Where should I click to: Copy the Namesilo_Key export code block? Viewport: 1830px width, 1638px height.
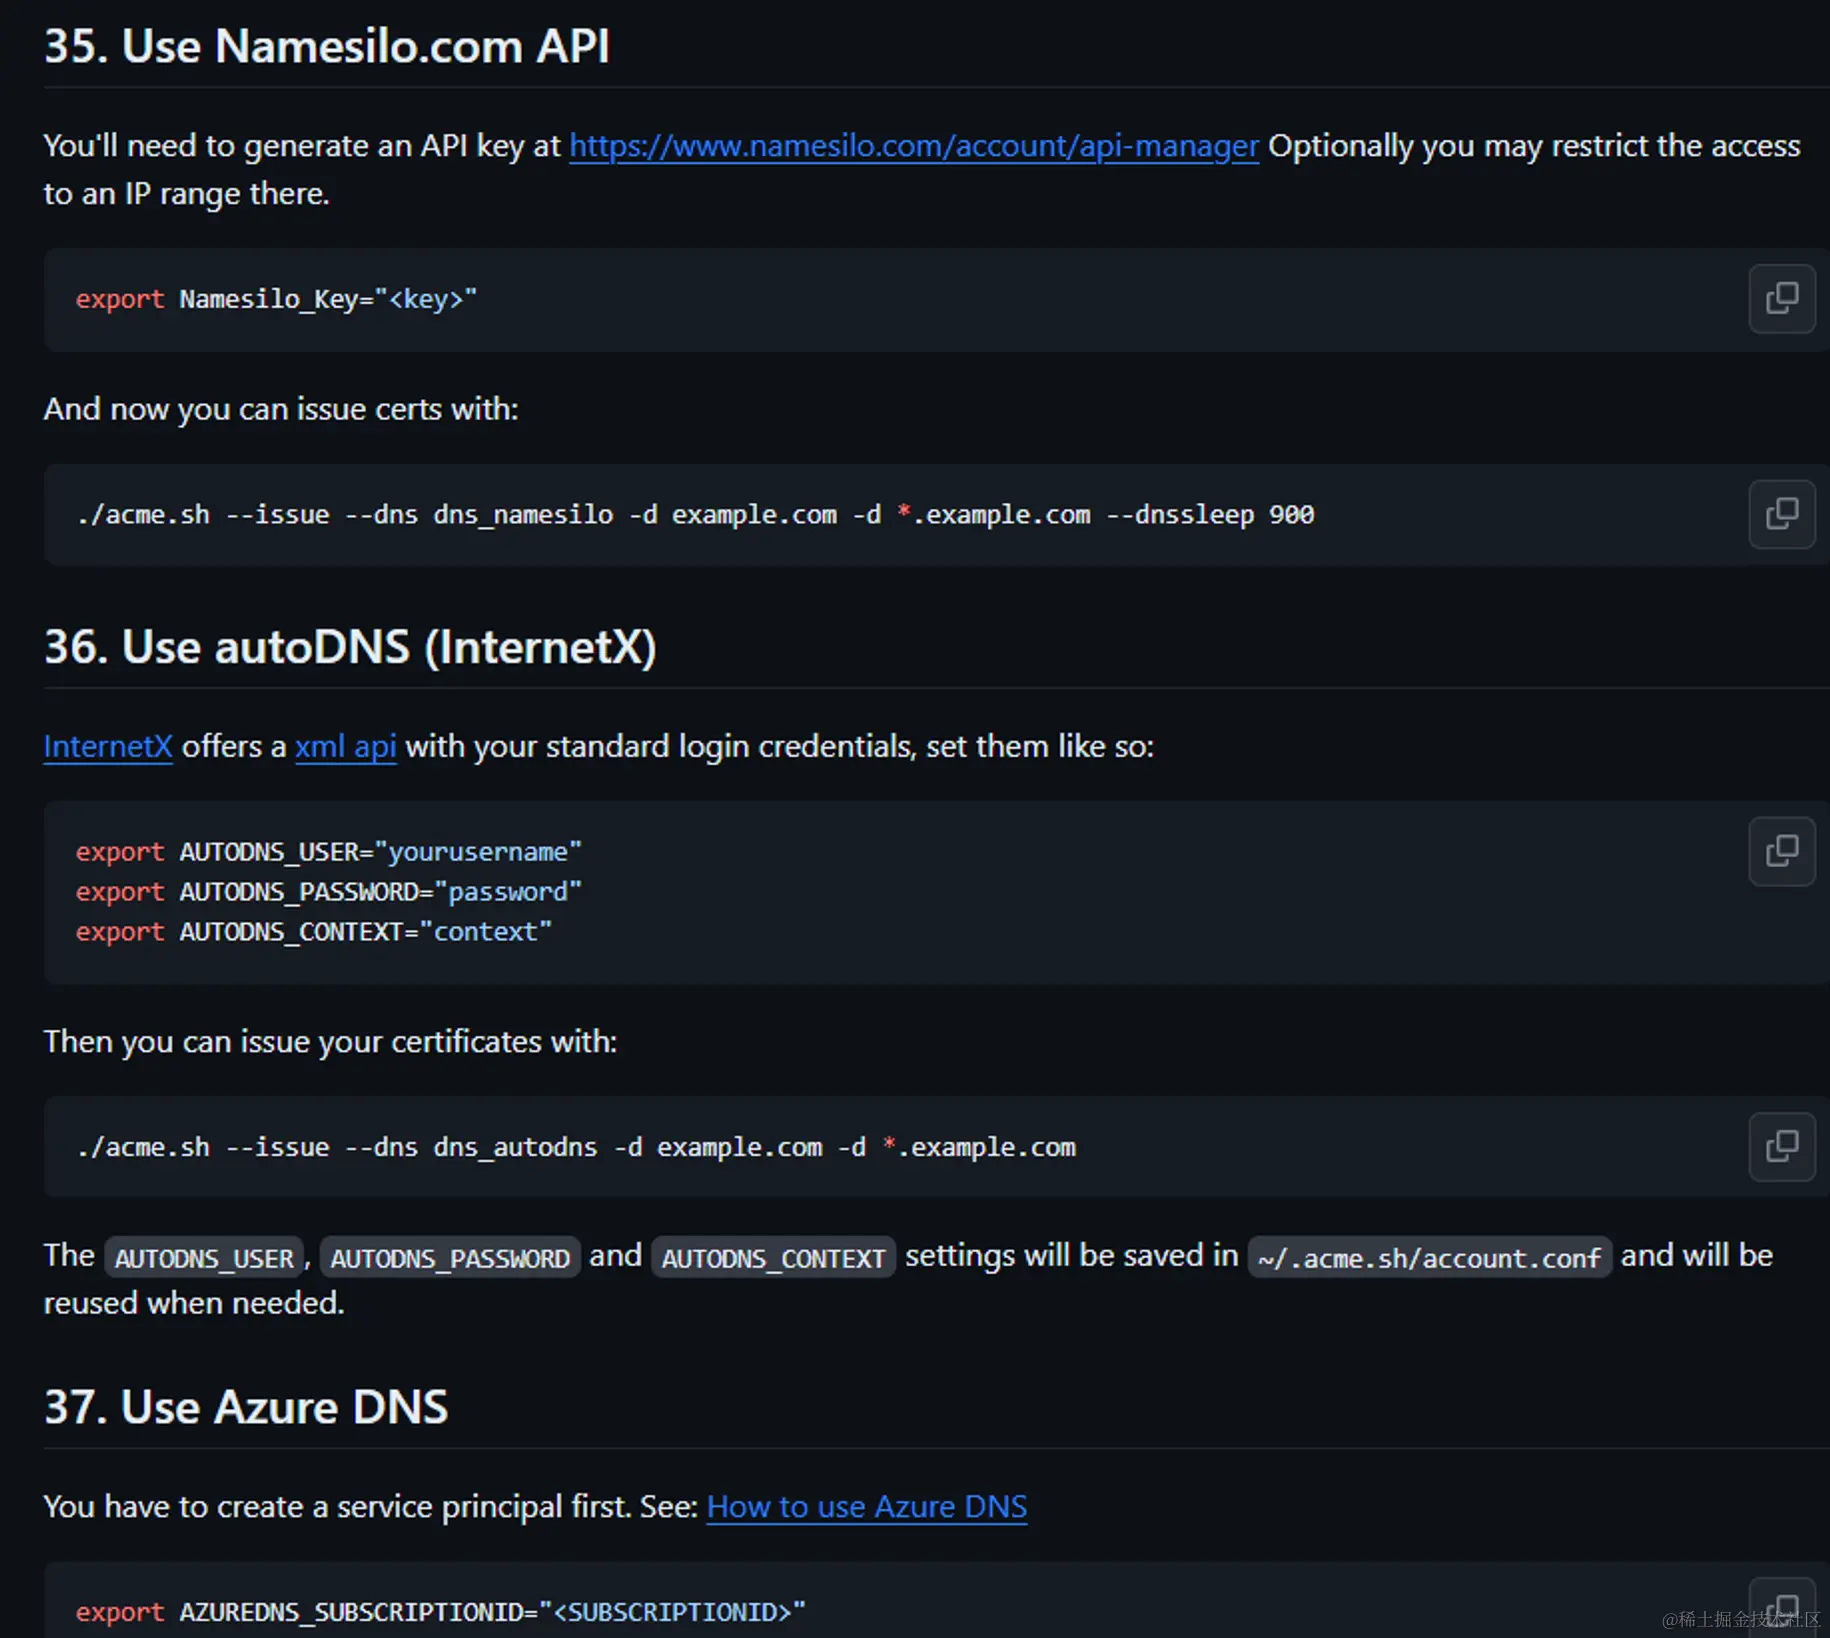coord(1782,299)
